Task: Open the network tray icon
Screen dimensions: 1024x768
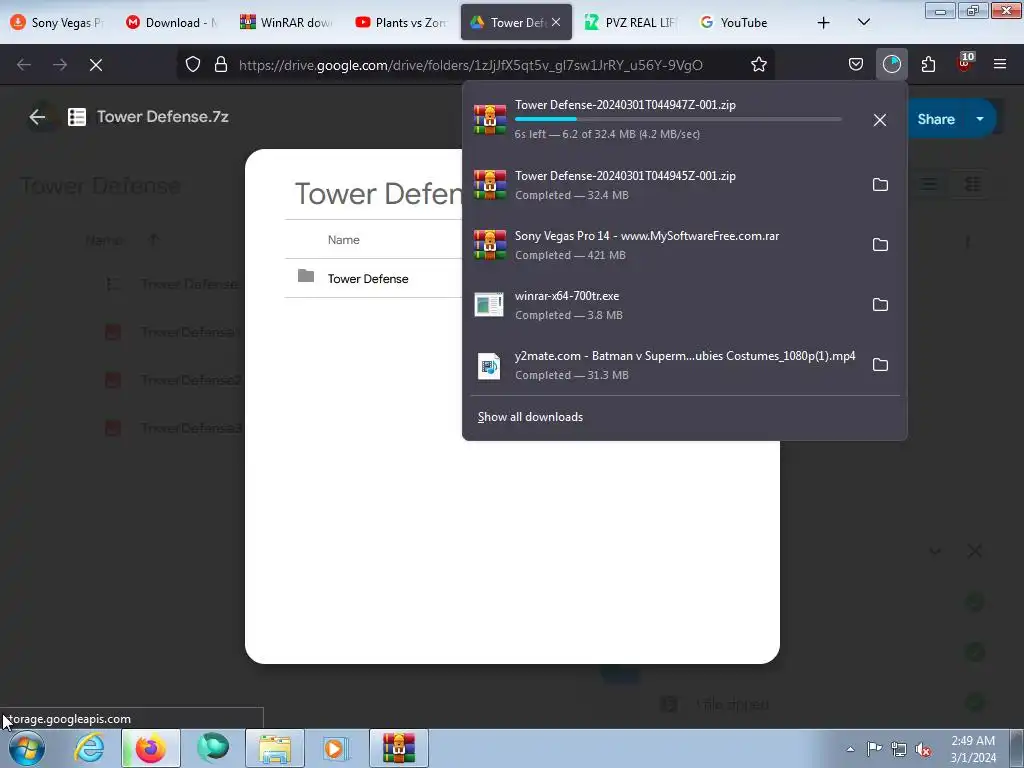Action: point(899,749)
